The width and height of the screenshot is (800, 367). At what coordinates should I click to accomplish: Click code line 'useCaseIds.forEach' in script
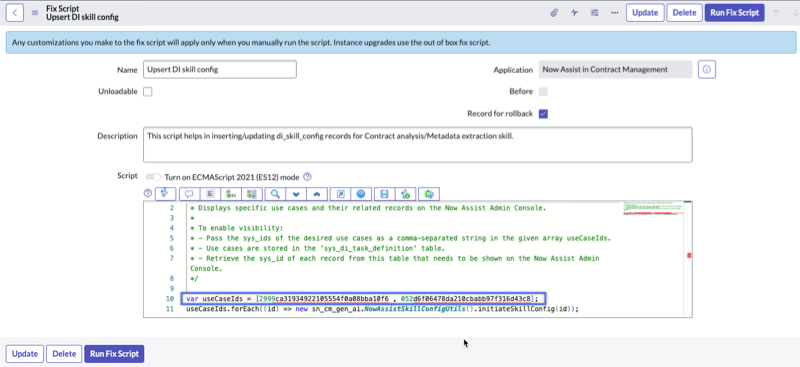(x=382, y=309)
